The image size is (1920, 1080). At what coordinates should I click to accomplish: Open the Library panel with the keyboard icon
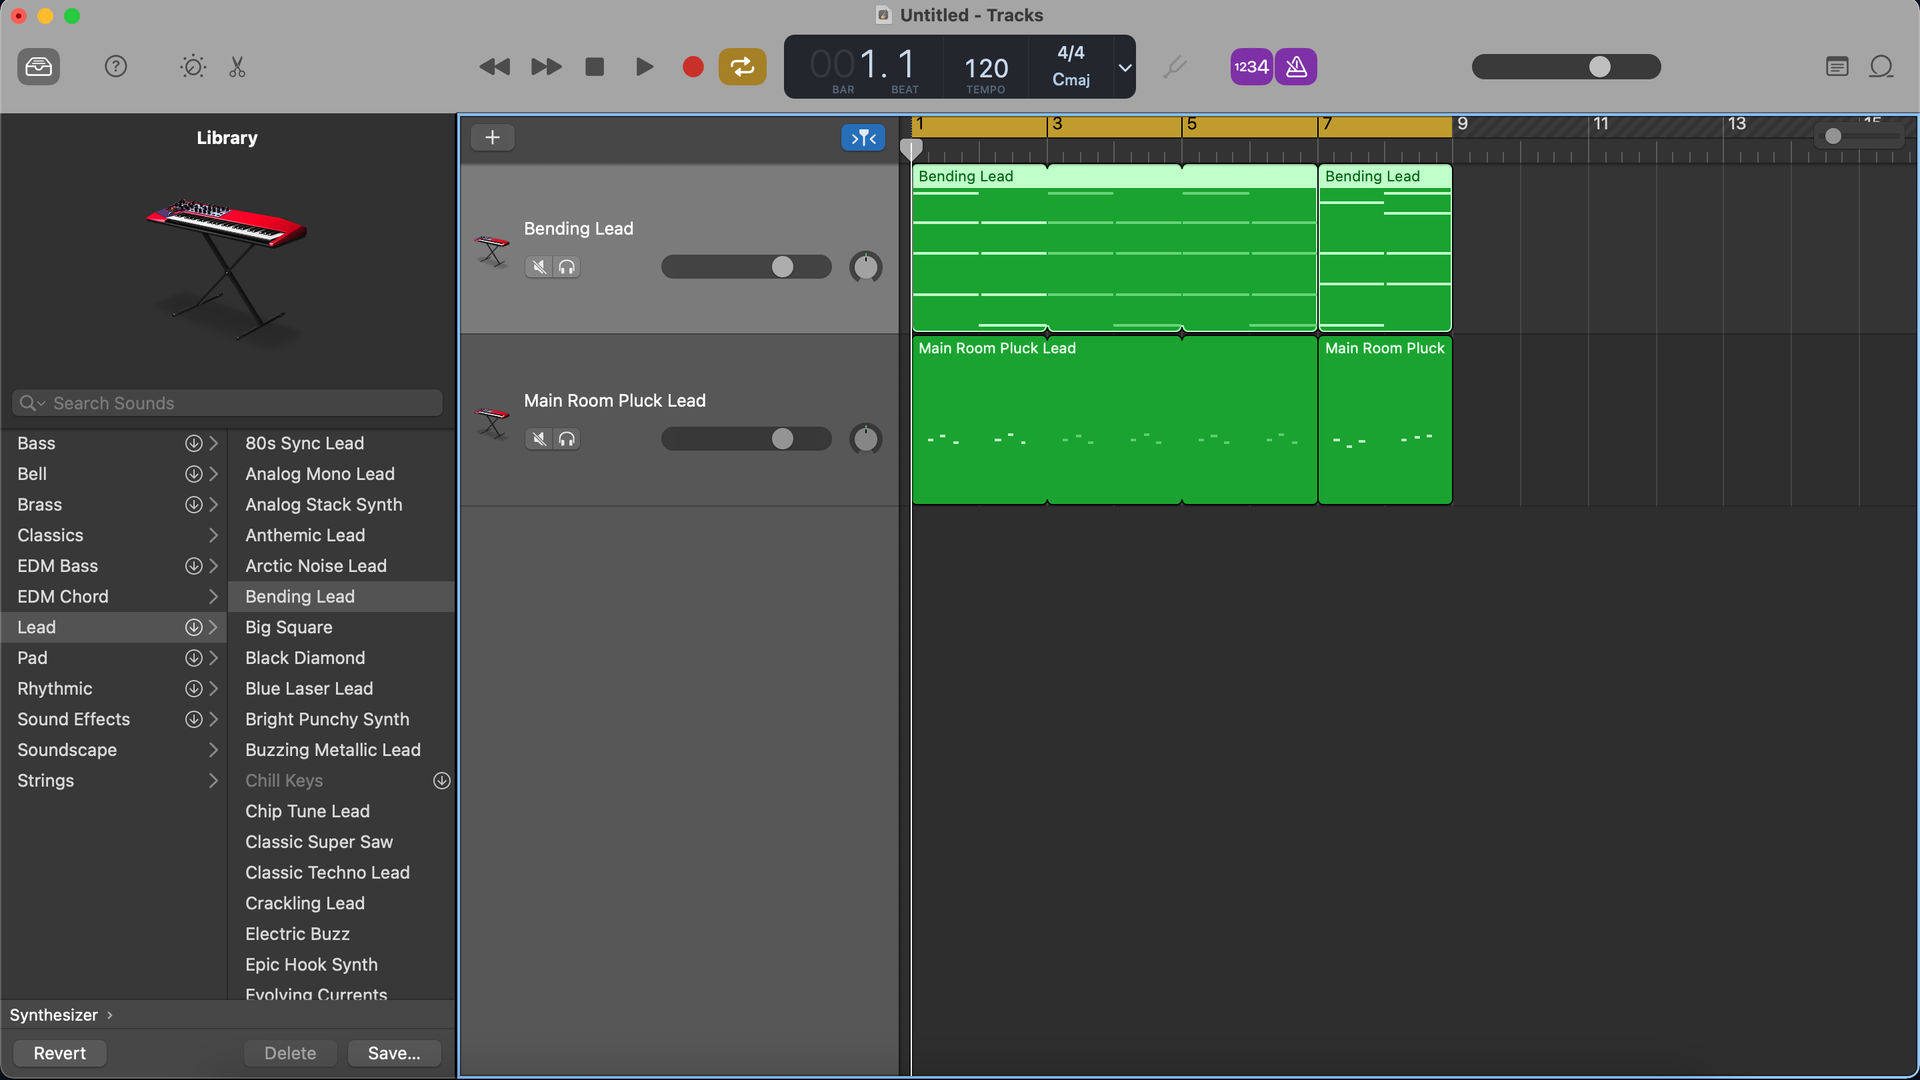[38, 67]
